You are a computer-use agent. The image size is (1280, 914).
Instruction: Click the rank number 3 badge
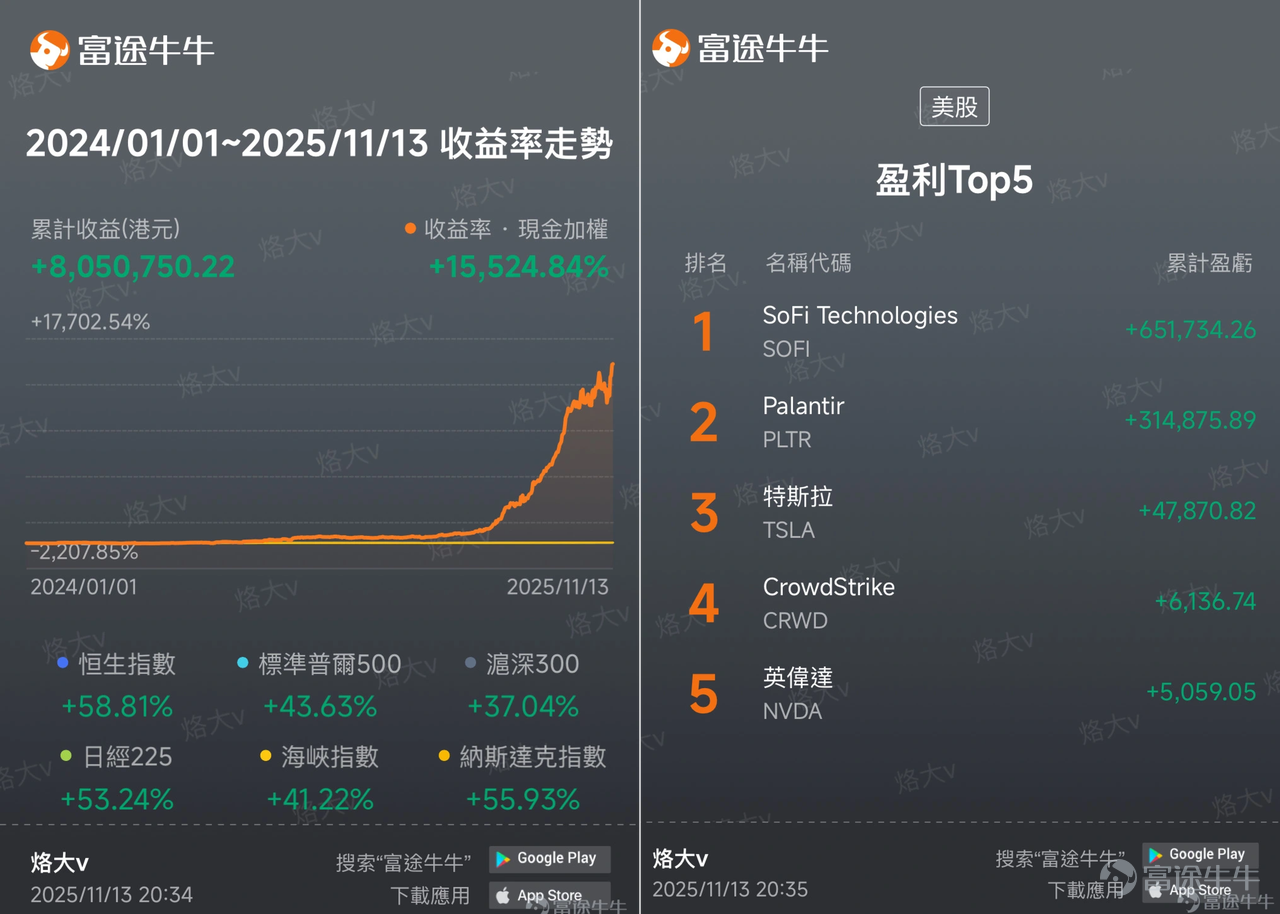tap(704, 513)
